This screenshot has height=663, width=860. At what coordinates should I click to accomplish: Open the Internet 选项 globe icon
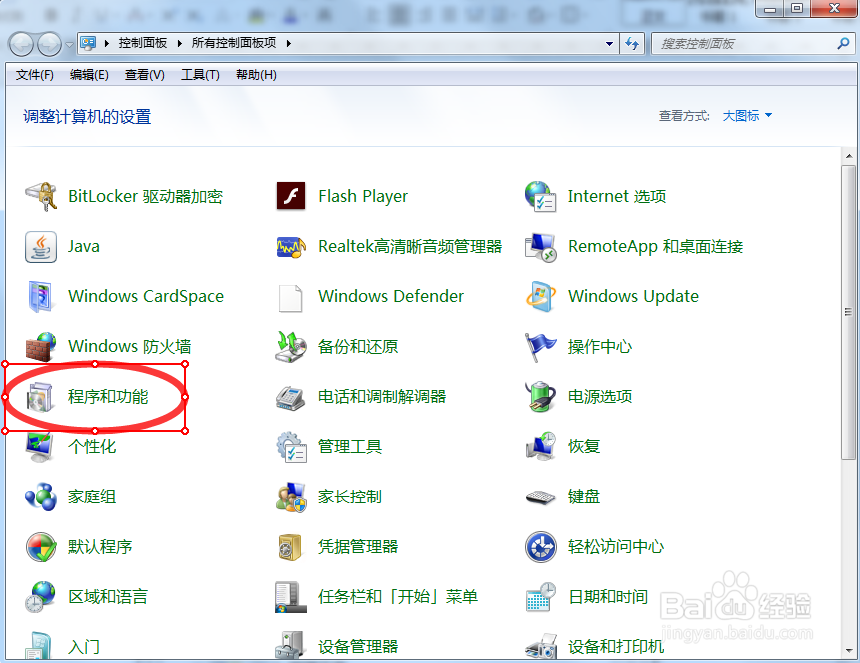(541, 196)
